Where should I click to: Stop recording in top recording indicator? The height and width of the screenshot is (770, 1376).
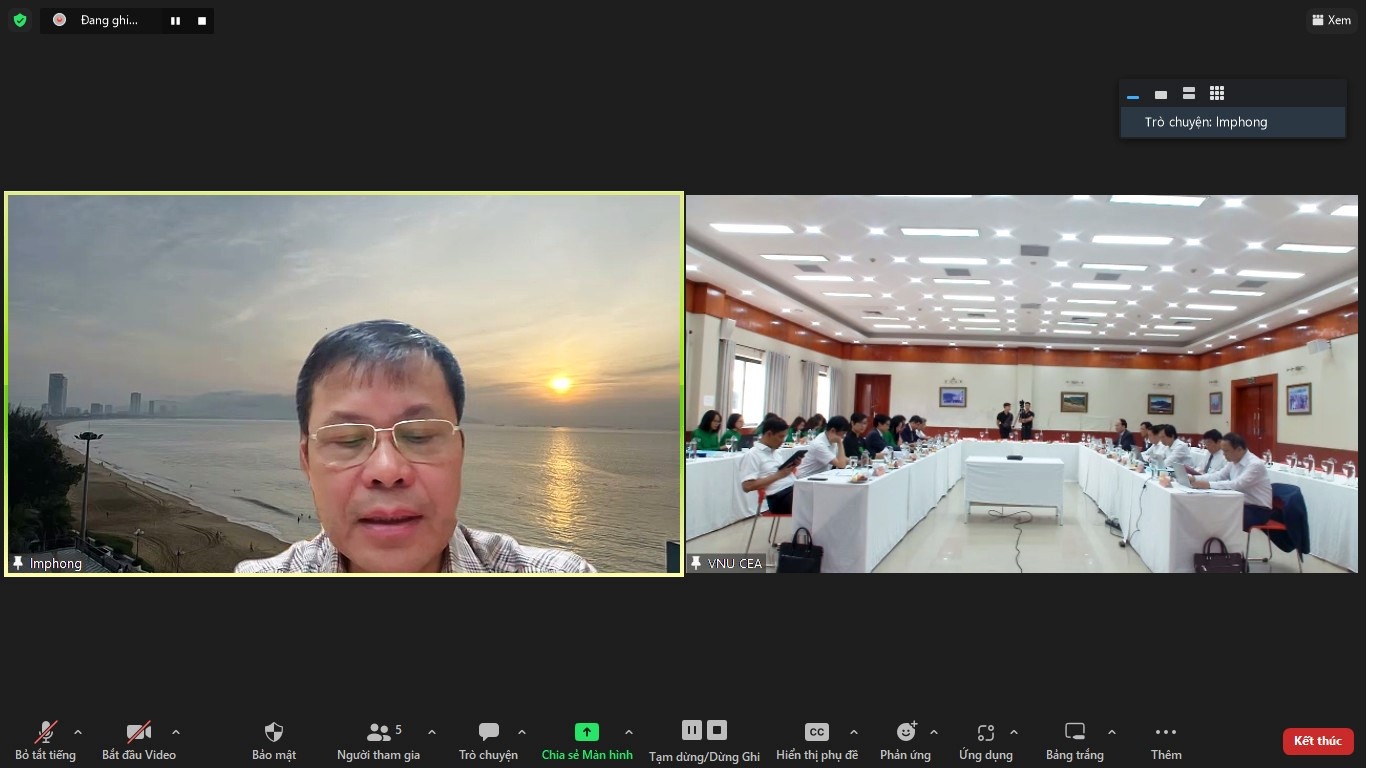[x=202, y=20]
